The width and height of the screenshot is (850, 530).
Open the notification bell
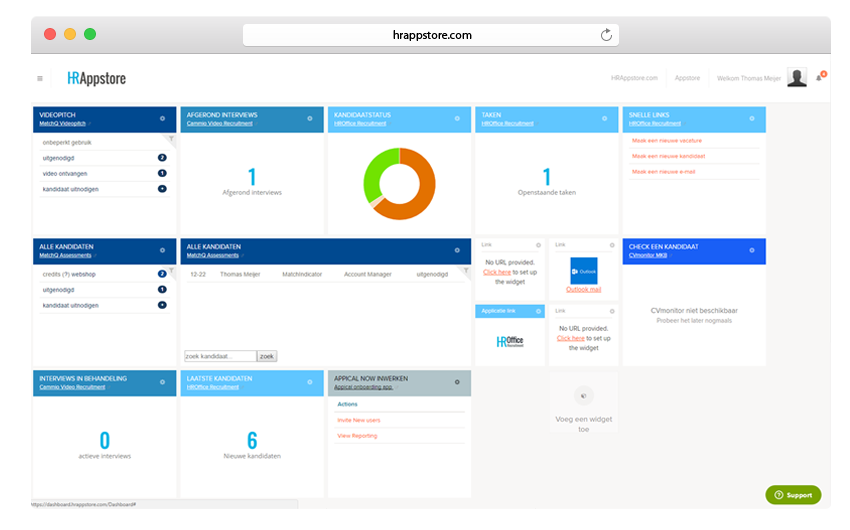click(x=819, y=78)
